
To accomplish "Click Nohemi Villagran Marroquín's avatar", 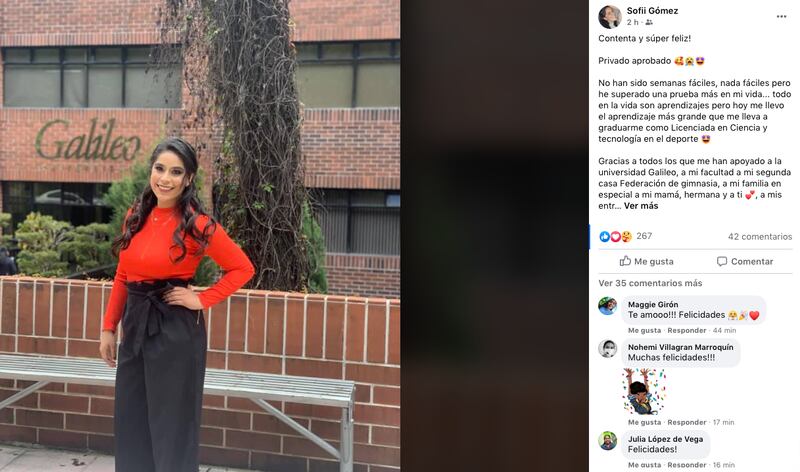I will point(608,349).
